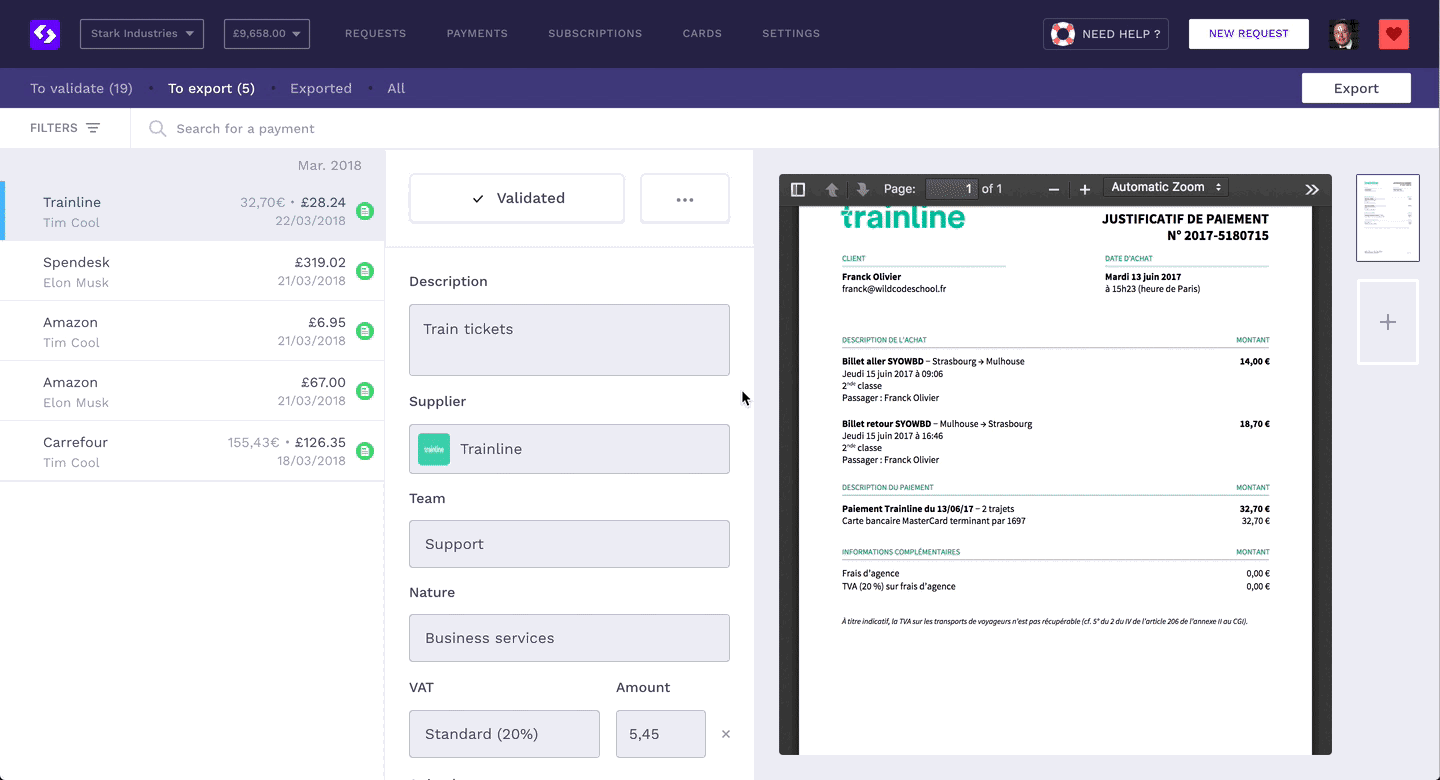Open the £9,658.00 budget dropdown
Viewport: 1440px width, 780px height.
pos(266,33)
